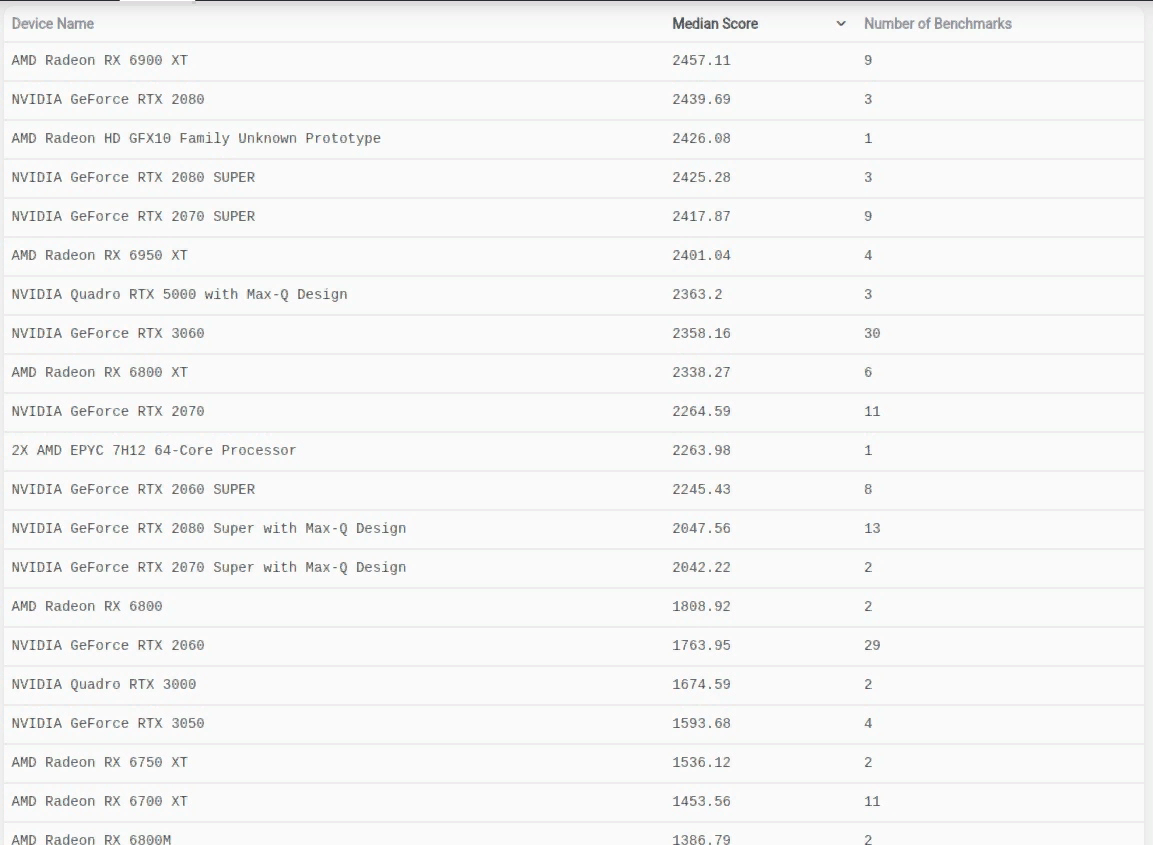This screenshot has height=845, width=1153.
Task: Click median score 1536.12
Action: click(702, 762)
